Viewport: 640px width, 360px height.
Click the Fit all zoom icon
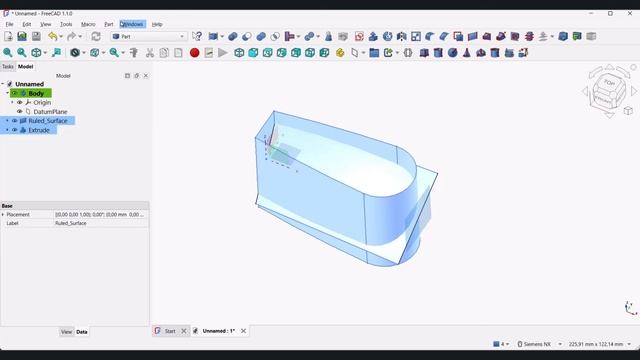8,53
